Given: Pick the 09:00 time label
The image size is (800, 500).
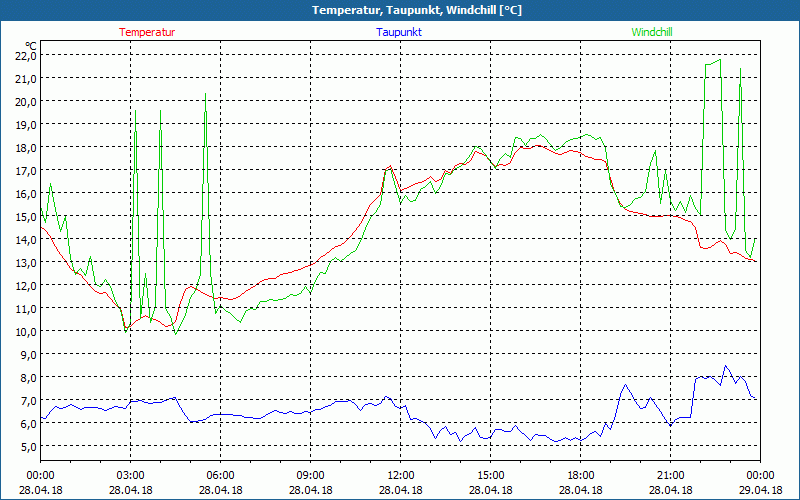Looking at the screenshot, I should click(x=310, y=475).
